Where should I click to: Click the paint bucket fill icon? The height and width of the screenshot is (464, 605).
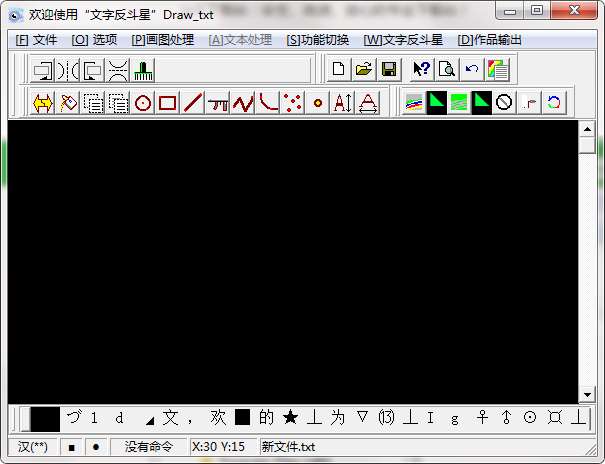(x=68, y=103)
